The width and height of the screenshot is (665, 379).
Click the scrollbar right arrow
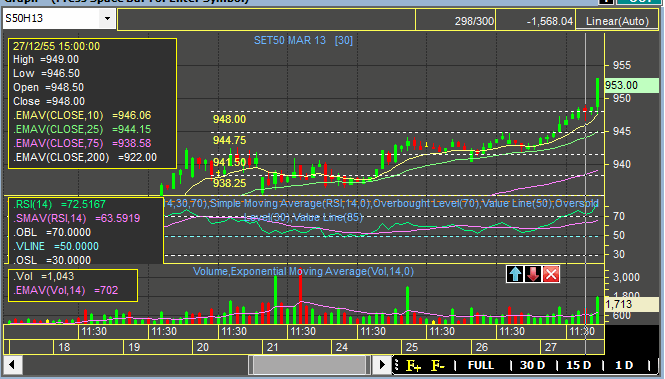(382, 365)
